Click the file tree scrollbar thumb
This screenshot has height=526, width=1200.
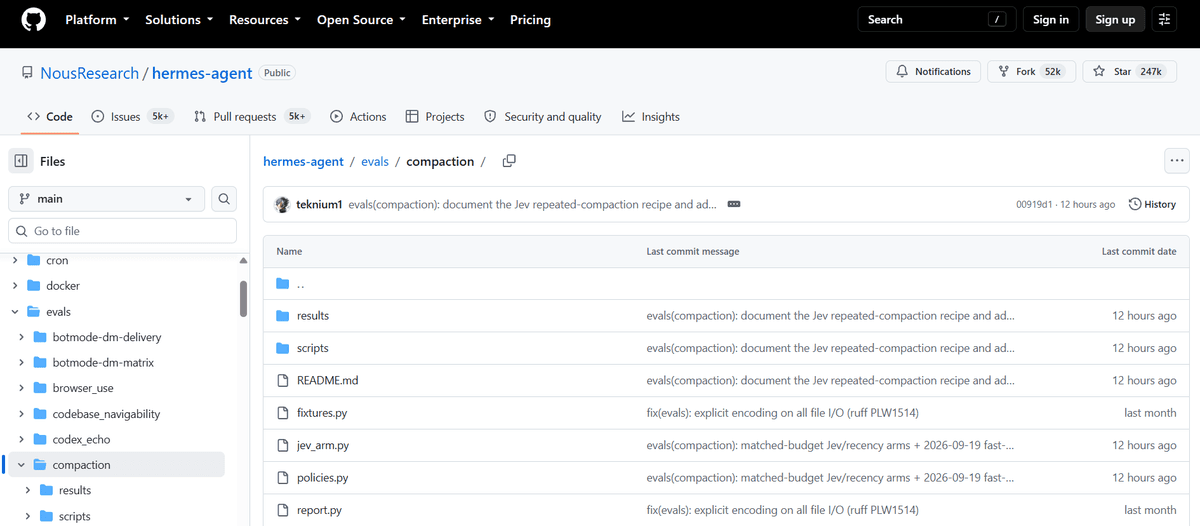click(243, 298)
